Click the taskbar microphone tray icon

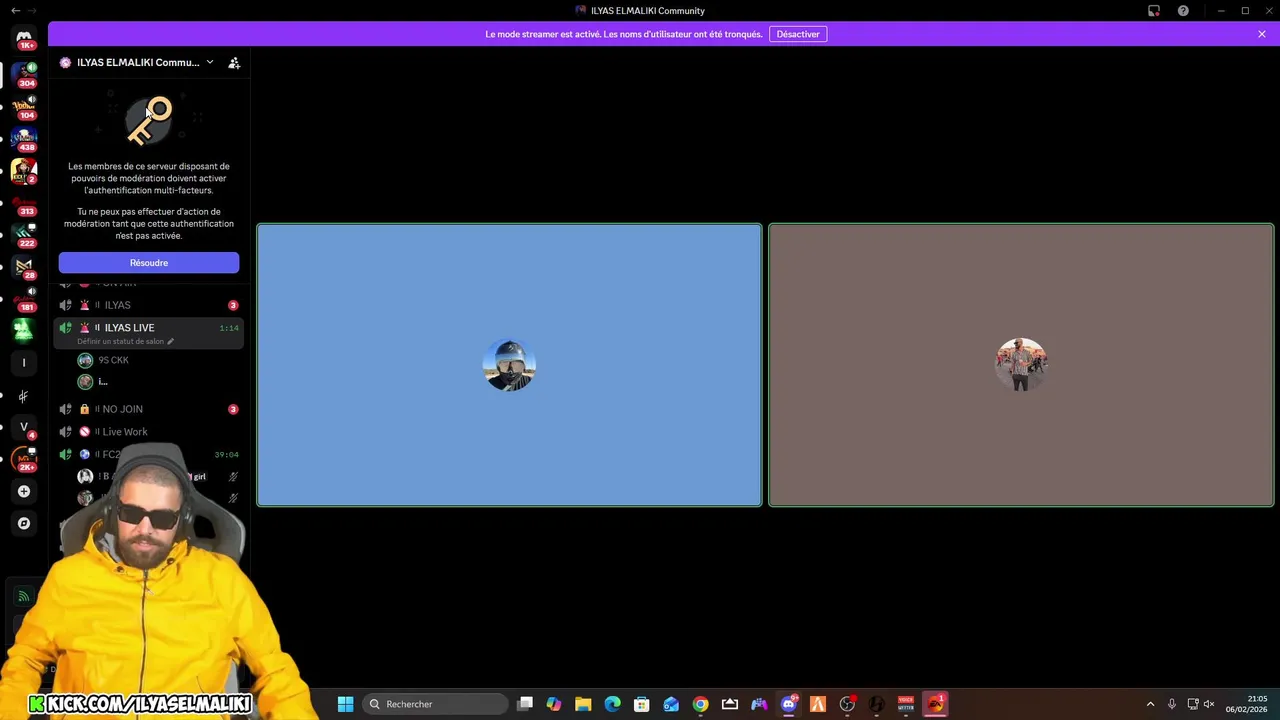pos(1172,704)
